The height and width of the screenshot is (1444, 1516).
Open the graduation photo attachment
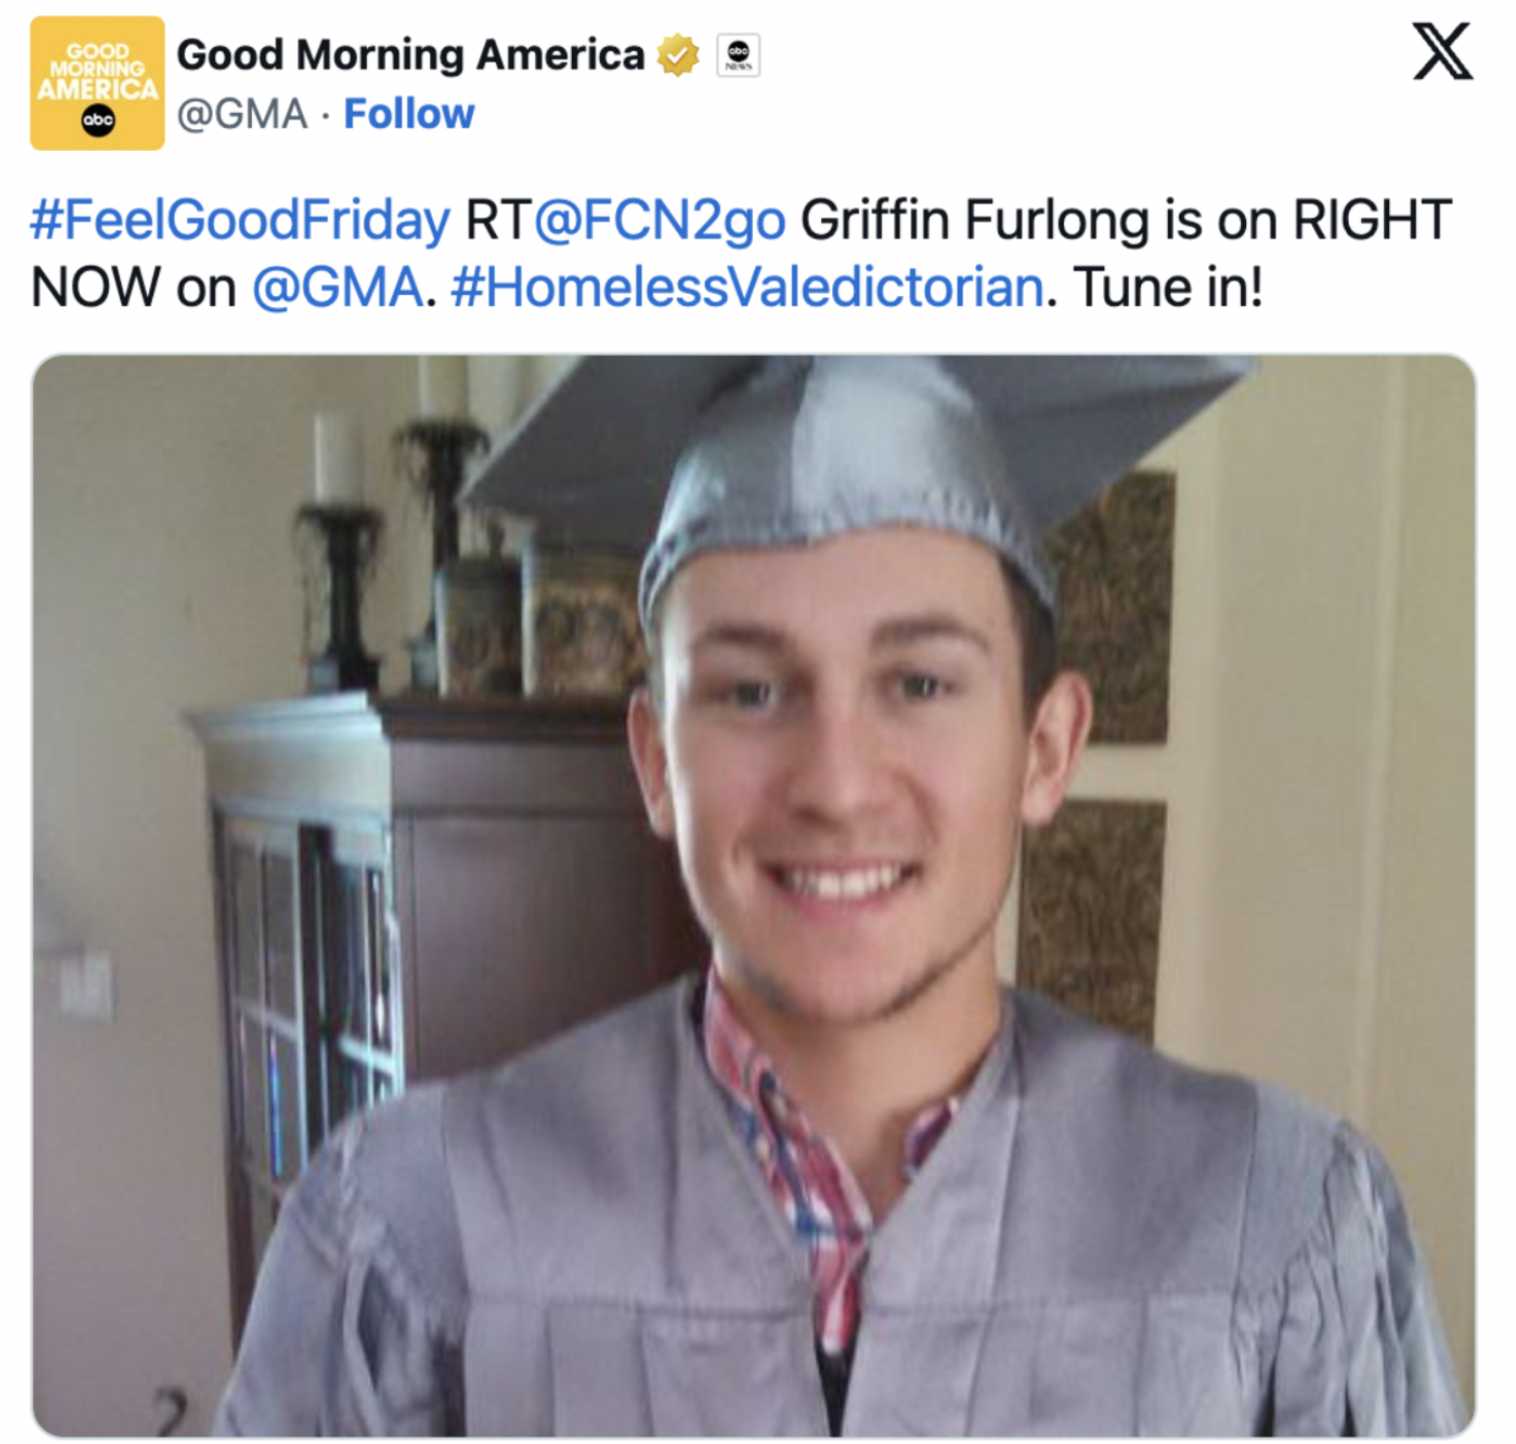pyautogui.click(x=754, y=896)
